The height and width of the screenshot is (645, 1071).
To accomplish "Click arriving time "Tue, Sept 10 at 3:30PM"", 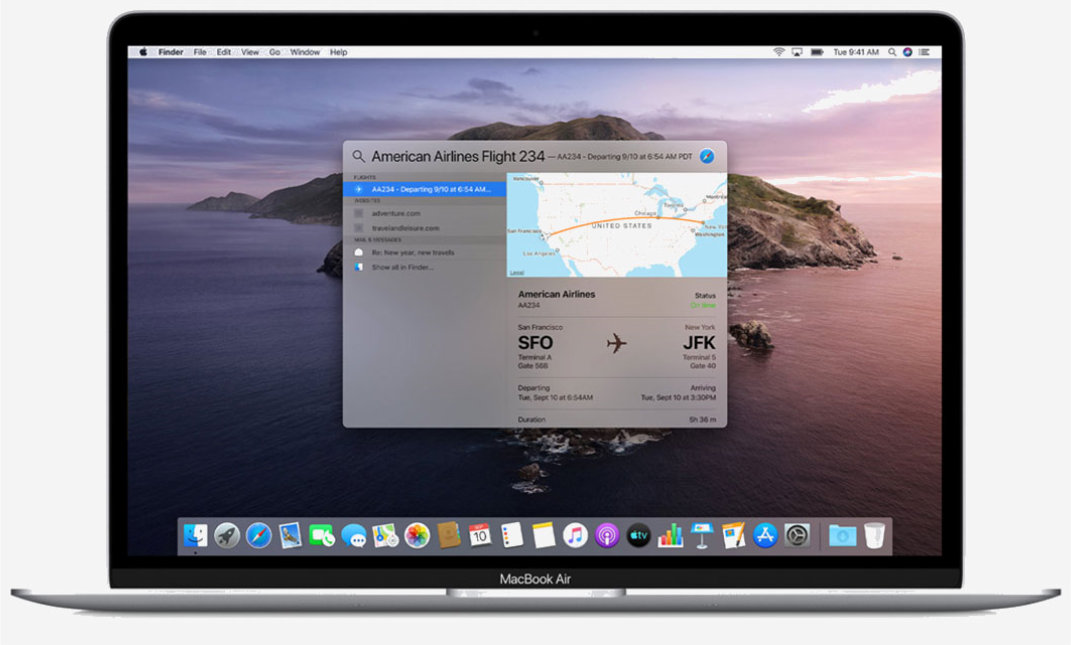I will pos(678,397).
